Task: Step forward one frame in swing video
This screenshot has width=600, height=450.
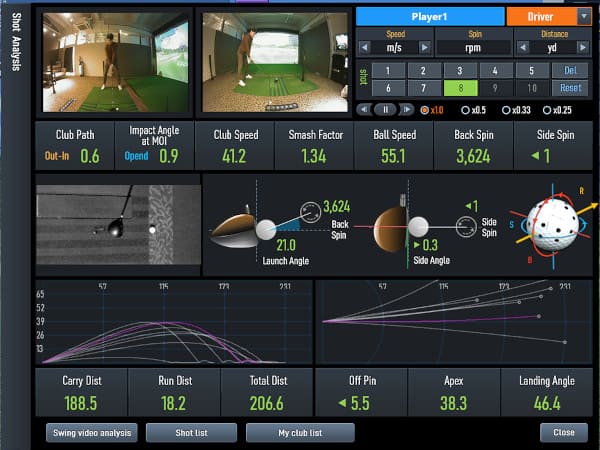Action: point(404,109)
